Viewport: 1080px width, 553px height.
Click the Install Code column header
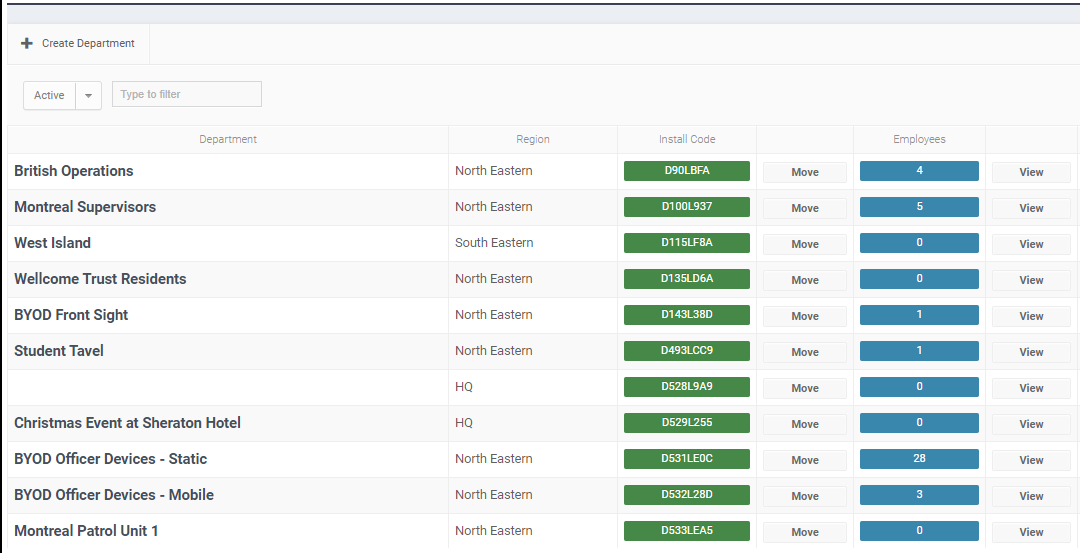pyautogui.click(x=687, y=140)
